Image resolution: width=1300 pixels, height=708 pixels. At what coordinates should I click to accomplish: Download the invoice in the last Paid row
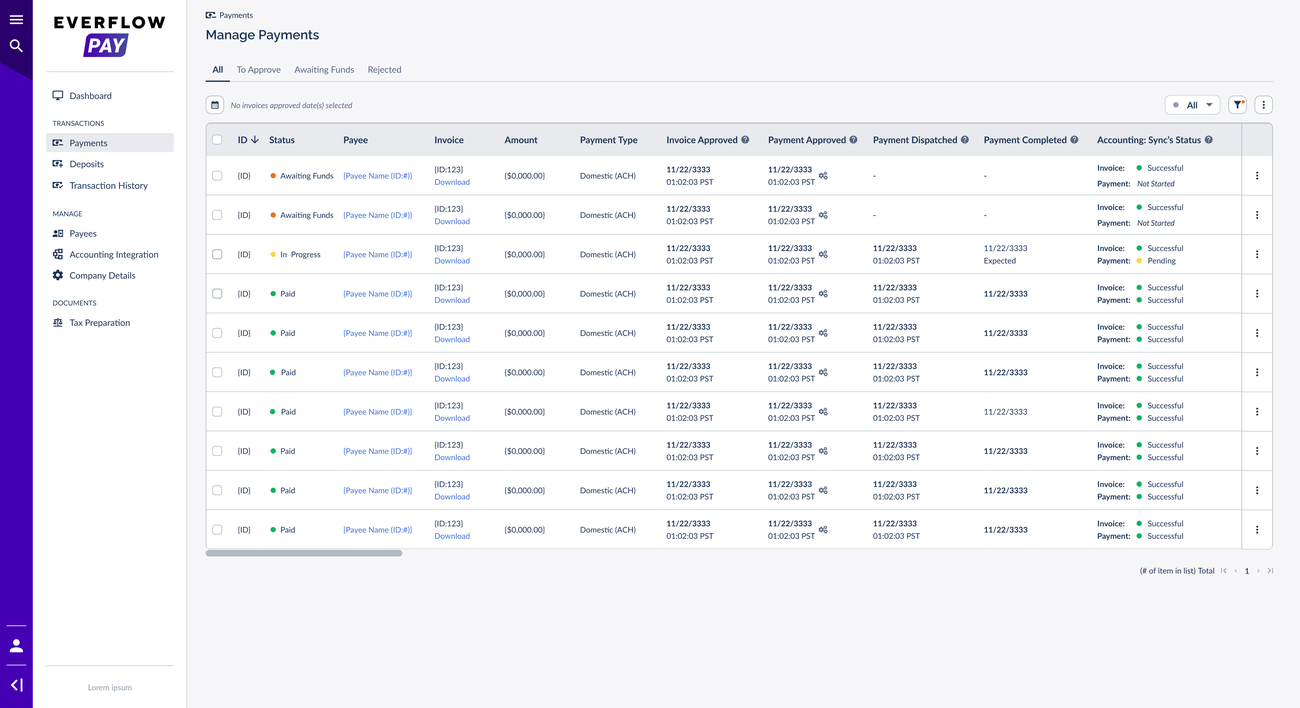point(452,536)
